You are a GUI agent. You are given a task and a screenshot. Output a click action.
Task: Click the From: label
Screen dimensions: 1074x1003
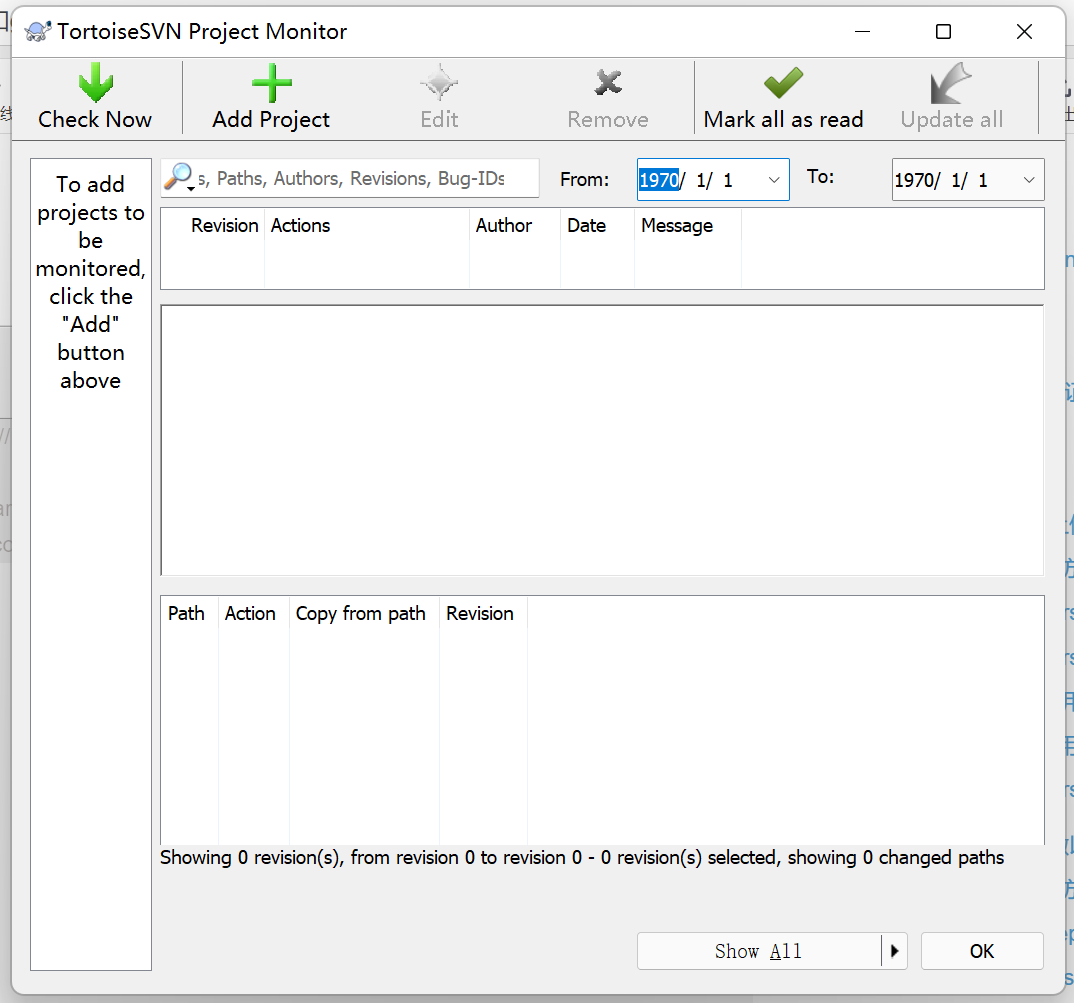tap(584, 179)
